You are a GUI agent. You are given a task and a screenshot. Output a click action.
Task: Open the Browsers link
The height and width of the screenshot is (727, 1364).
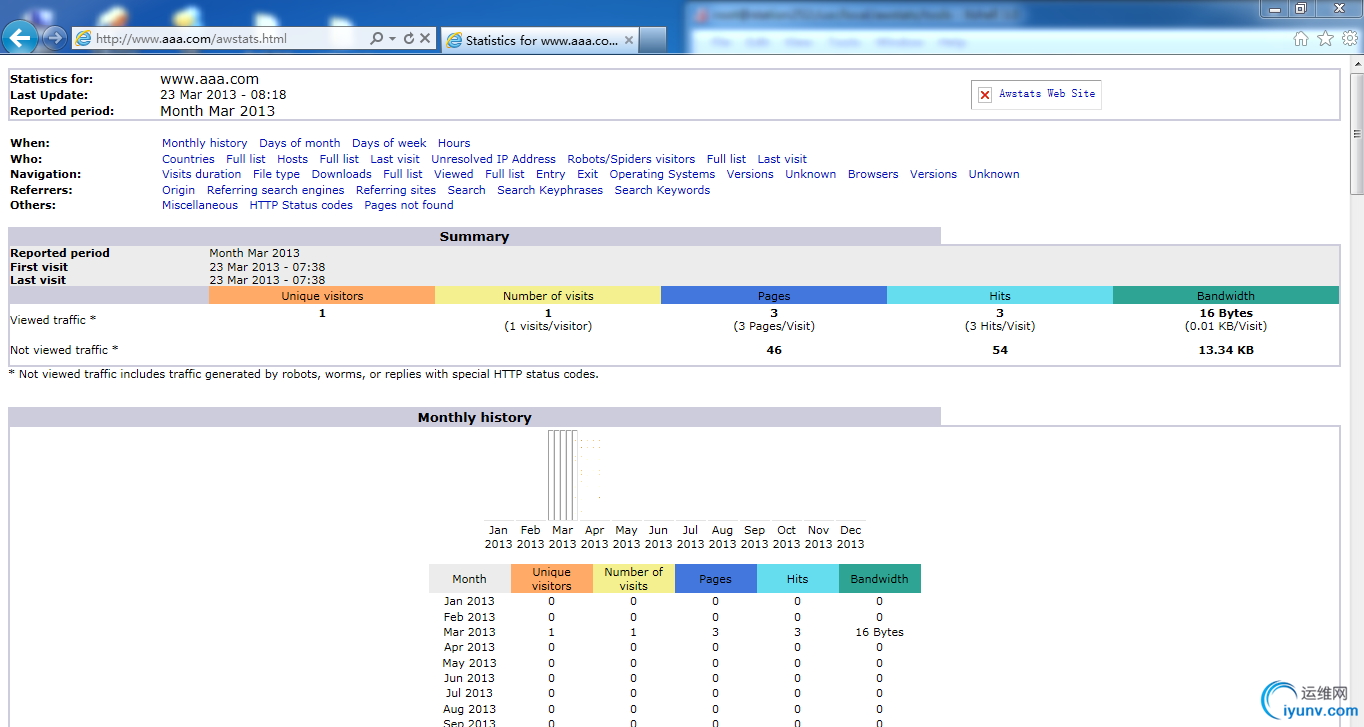[873, 174]
